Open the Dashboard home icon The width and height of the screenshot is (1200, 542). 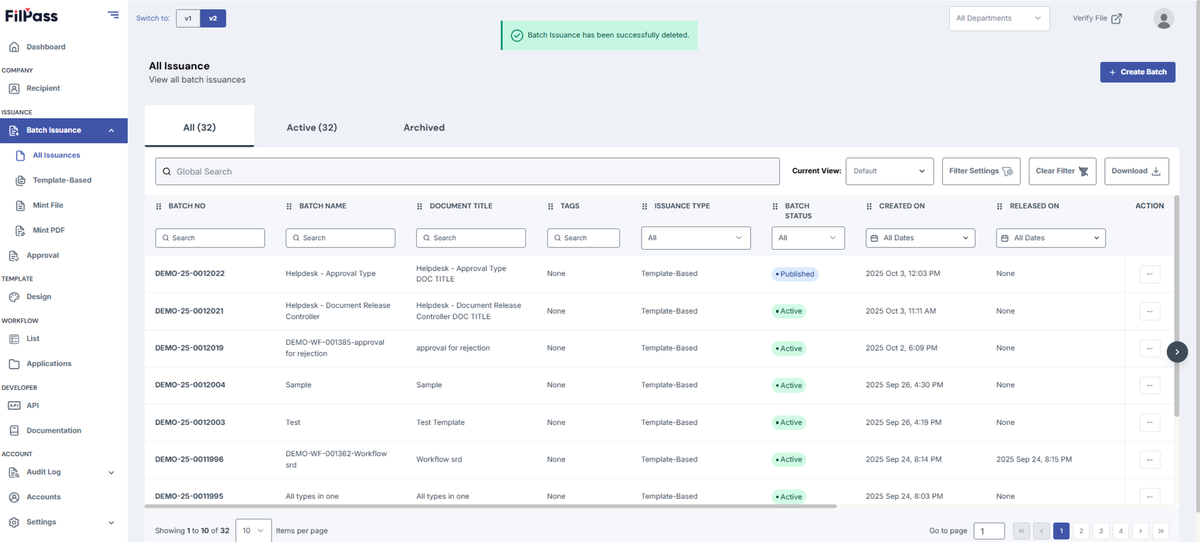pyautogui.click(x=14, y=47)
